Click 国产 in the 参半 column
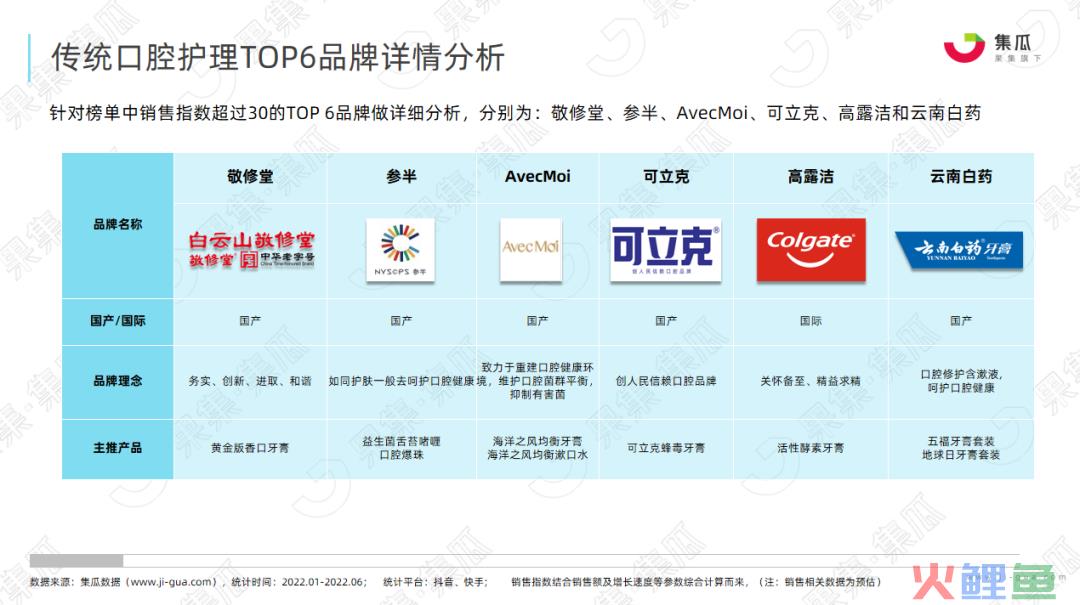This screenshot has width=1080, height=605. pos(401,320)
